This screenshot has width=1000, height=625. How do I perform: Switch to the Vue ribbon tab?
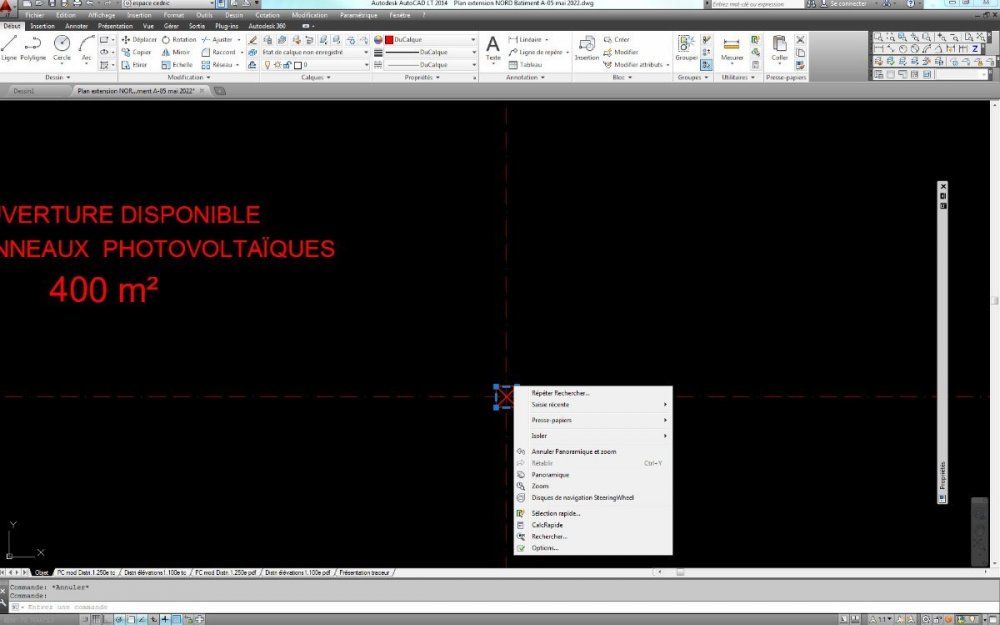coord(148,26)
